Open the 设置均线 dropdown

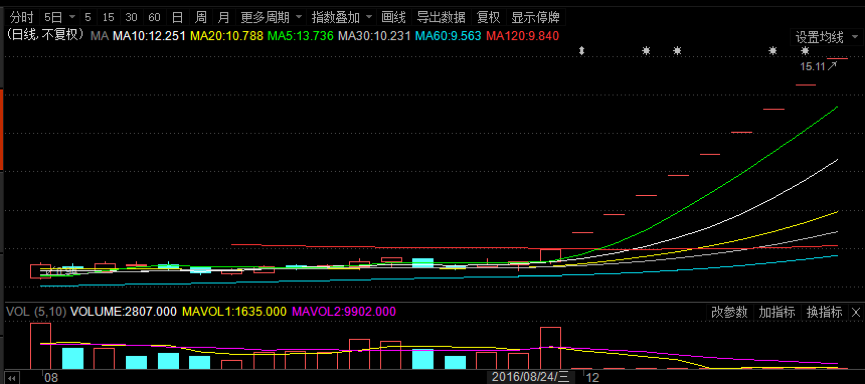click(x=826, y=38)
